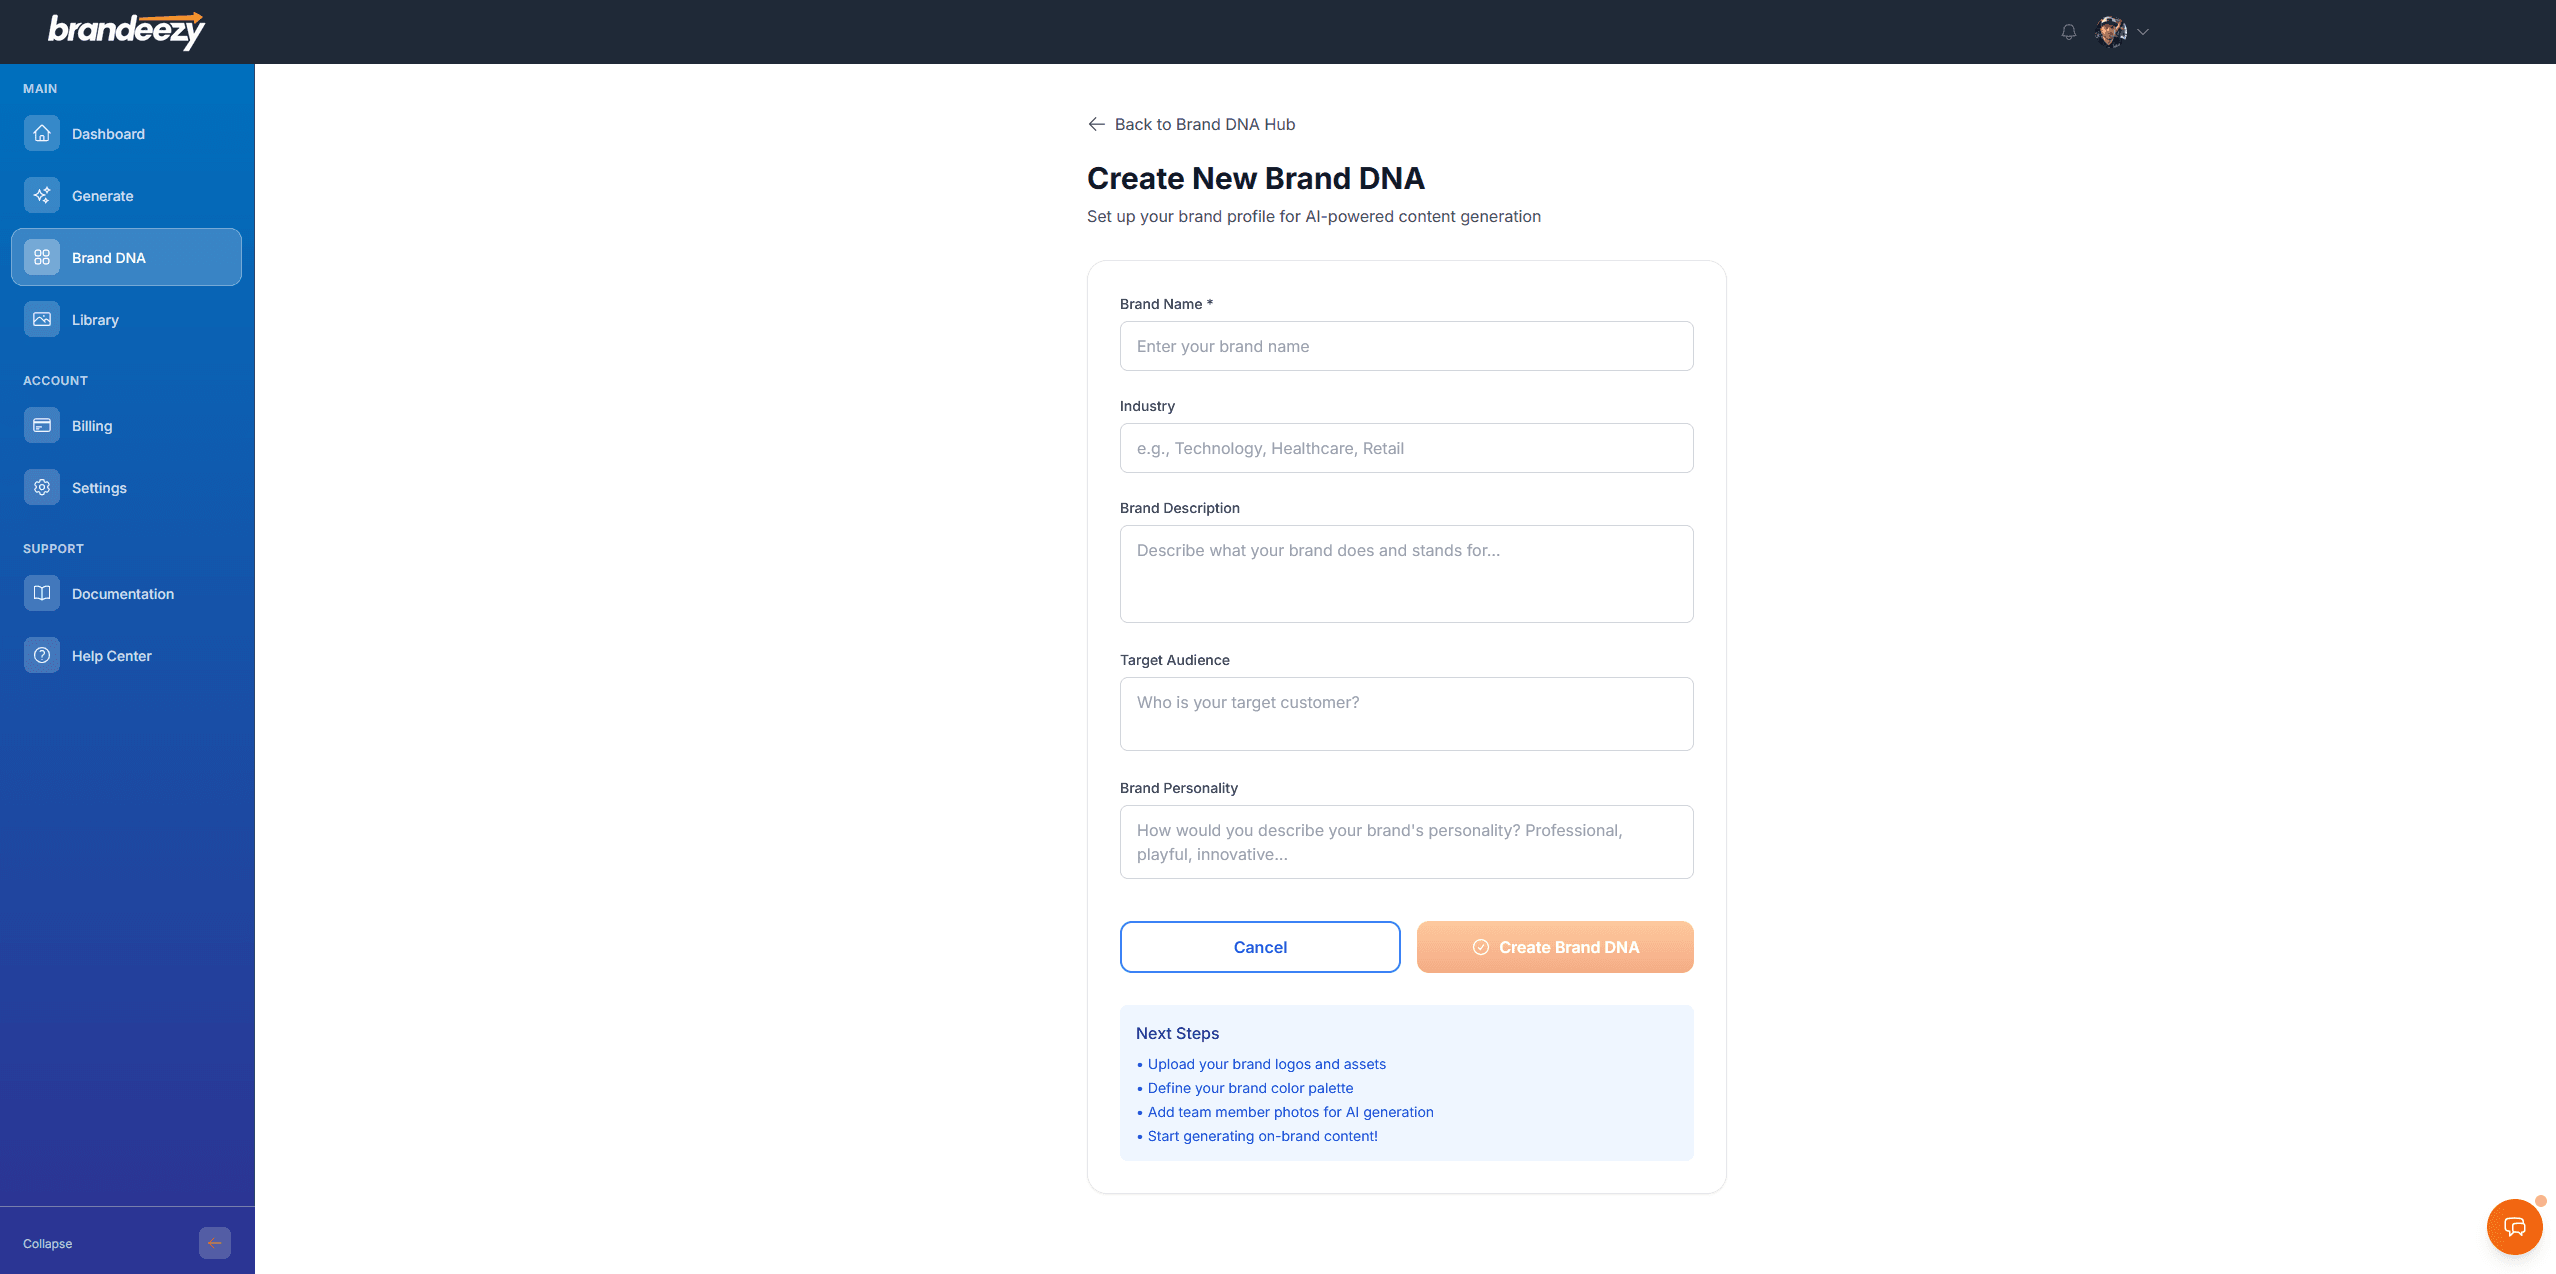Screen dimensions: 2556x1274
Task: Click the Billing card icon
Action: pyautogui.click(x=41, y=425)
